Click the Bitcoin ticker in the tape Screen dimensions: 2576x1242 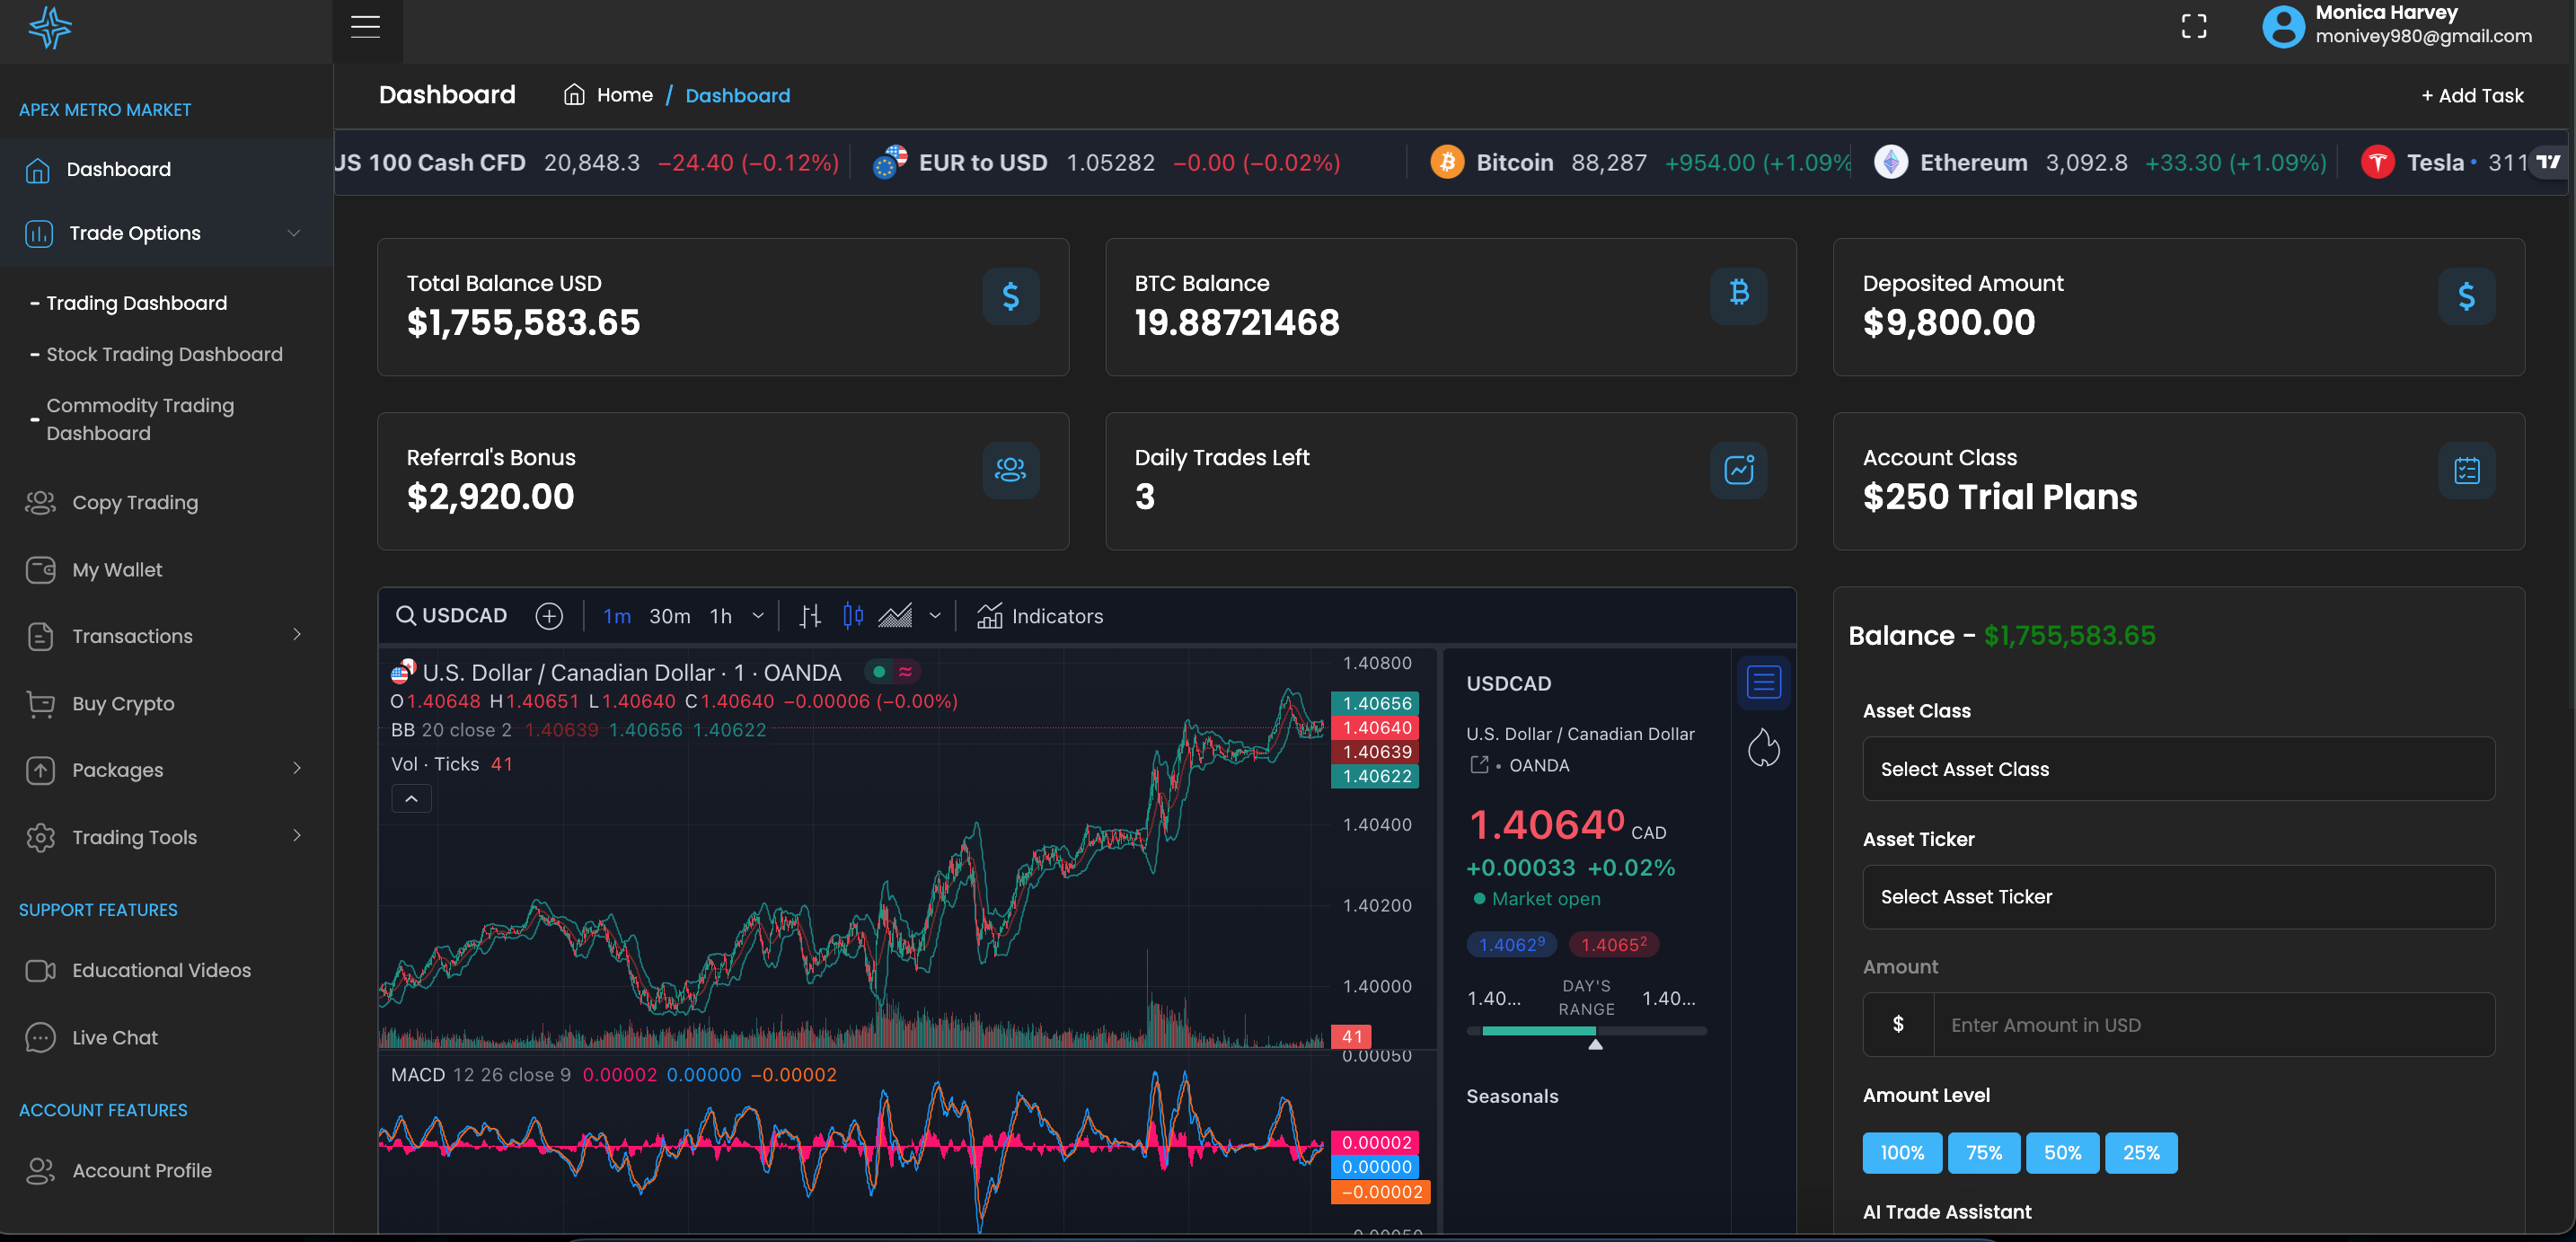[1638, 162]
